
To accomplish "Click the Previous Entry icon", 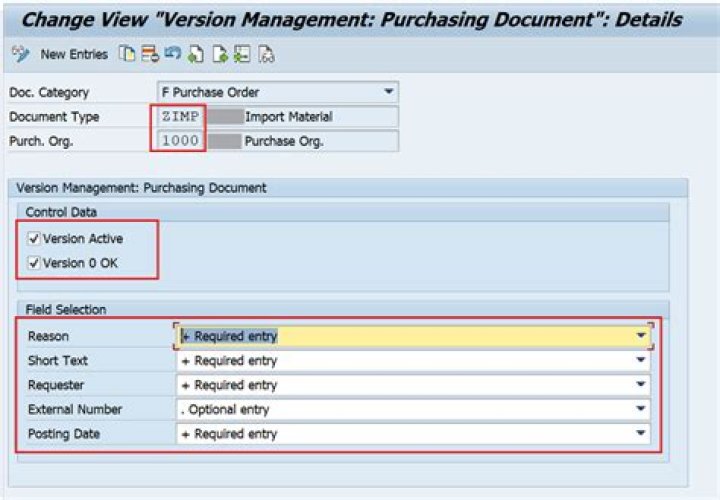I will point(196,54).
